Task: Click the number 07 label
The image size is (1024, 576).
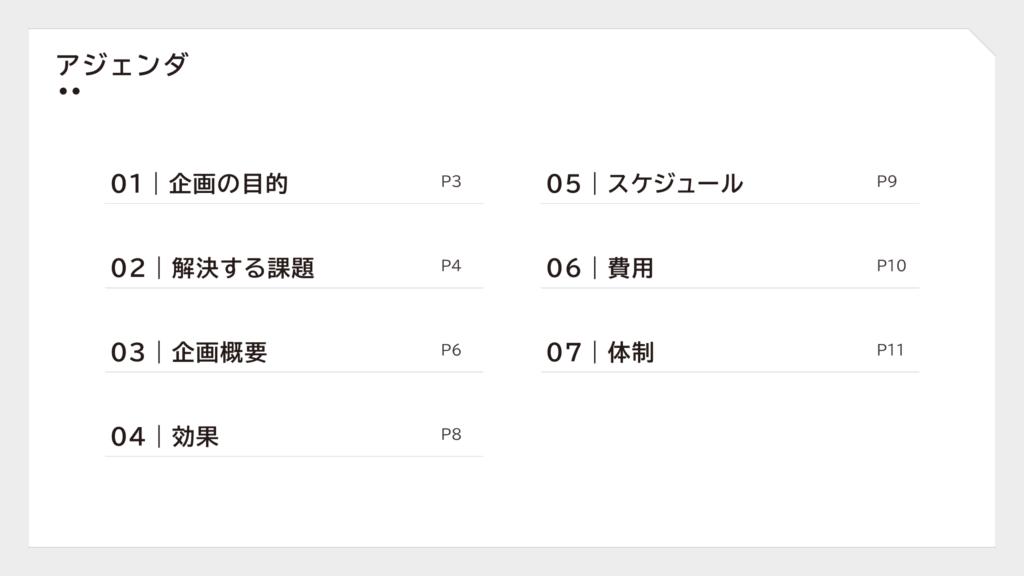Action: pyautogui.click(x=564, y=353)
